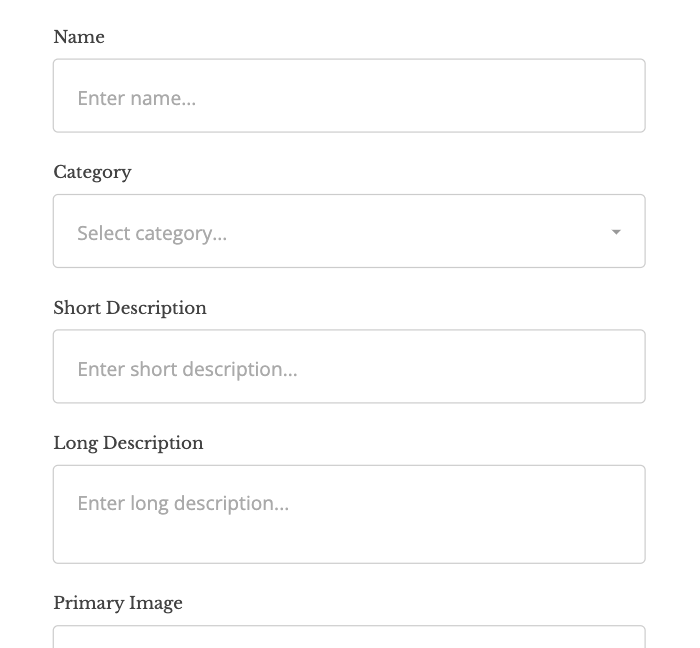Image resolution: width=700 pixels, height=648 pixels.
Task: Click the 'Select category...' placeholder text
Action: pyautogui.click(x=152, y=233)
